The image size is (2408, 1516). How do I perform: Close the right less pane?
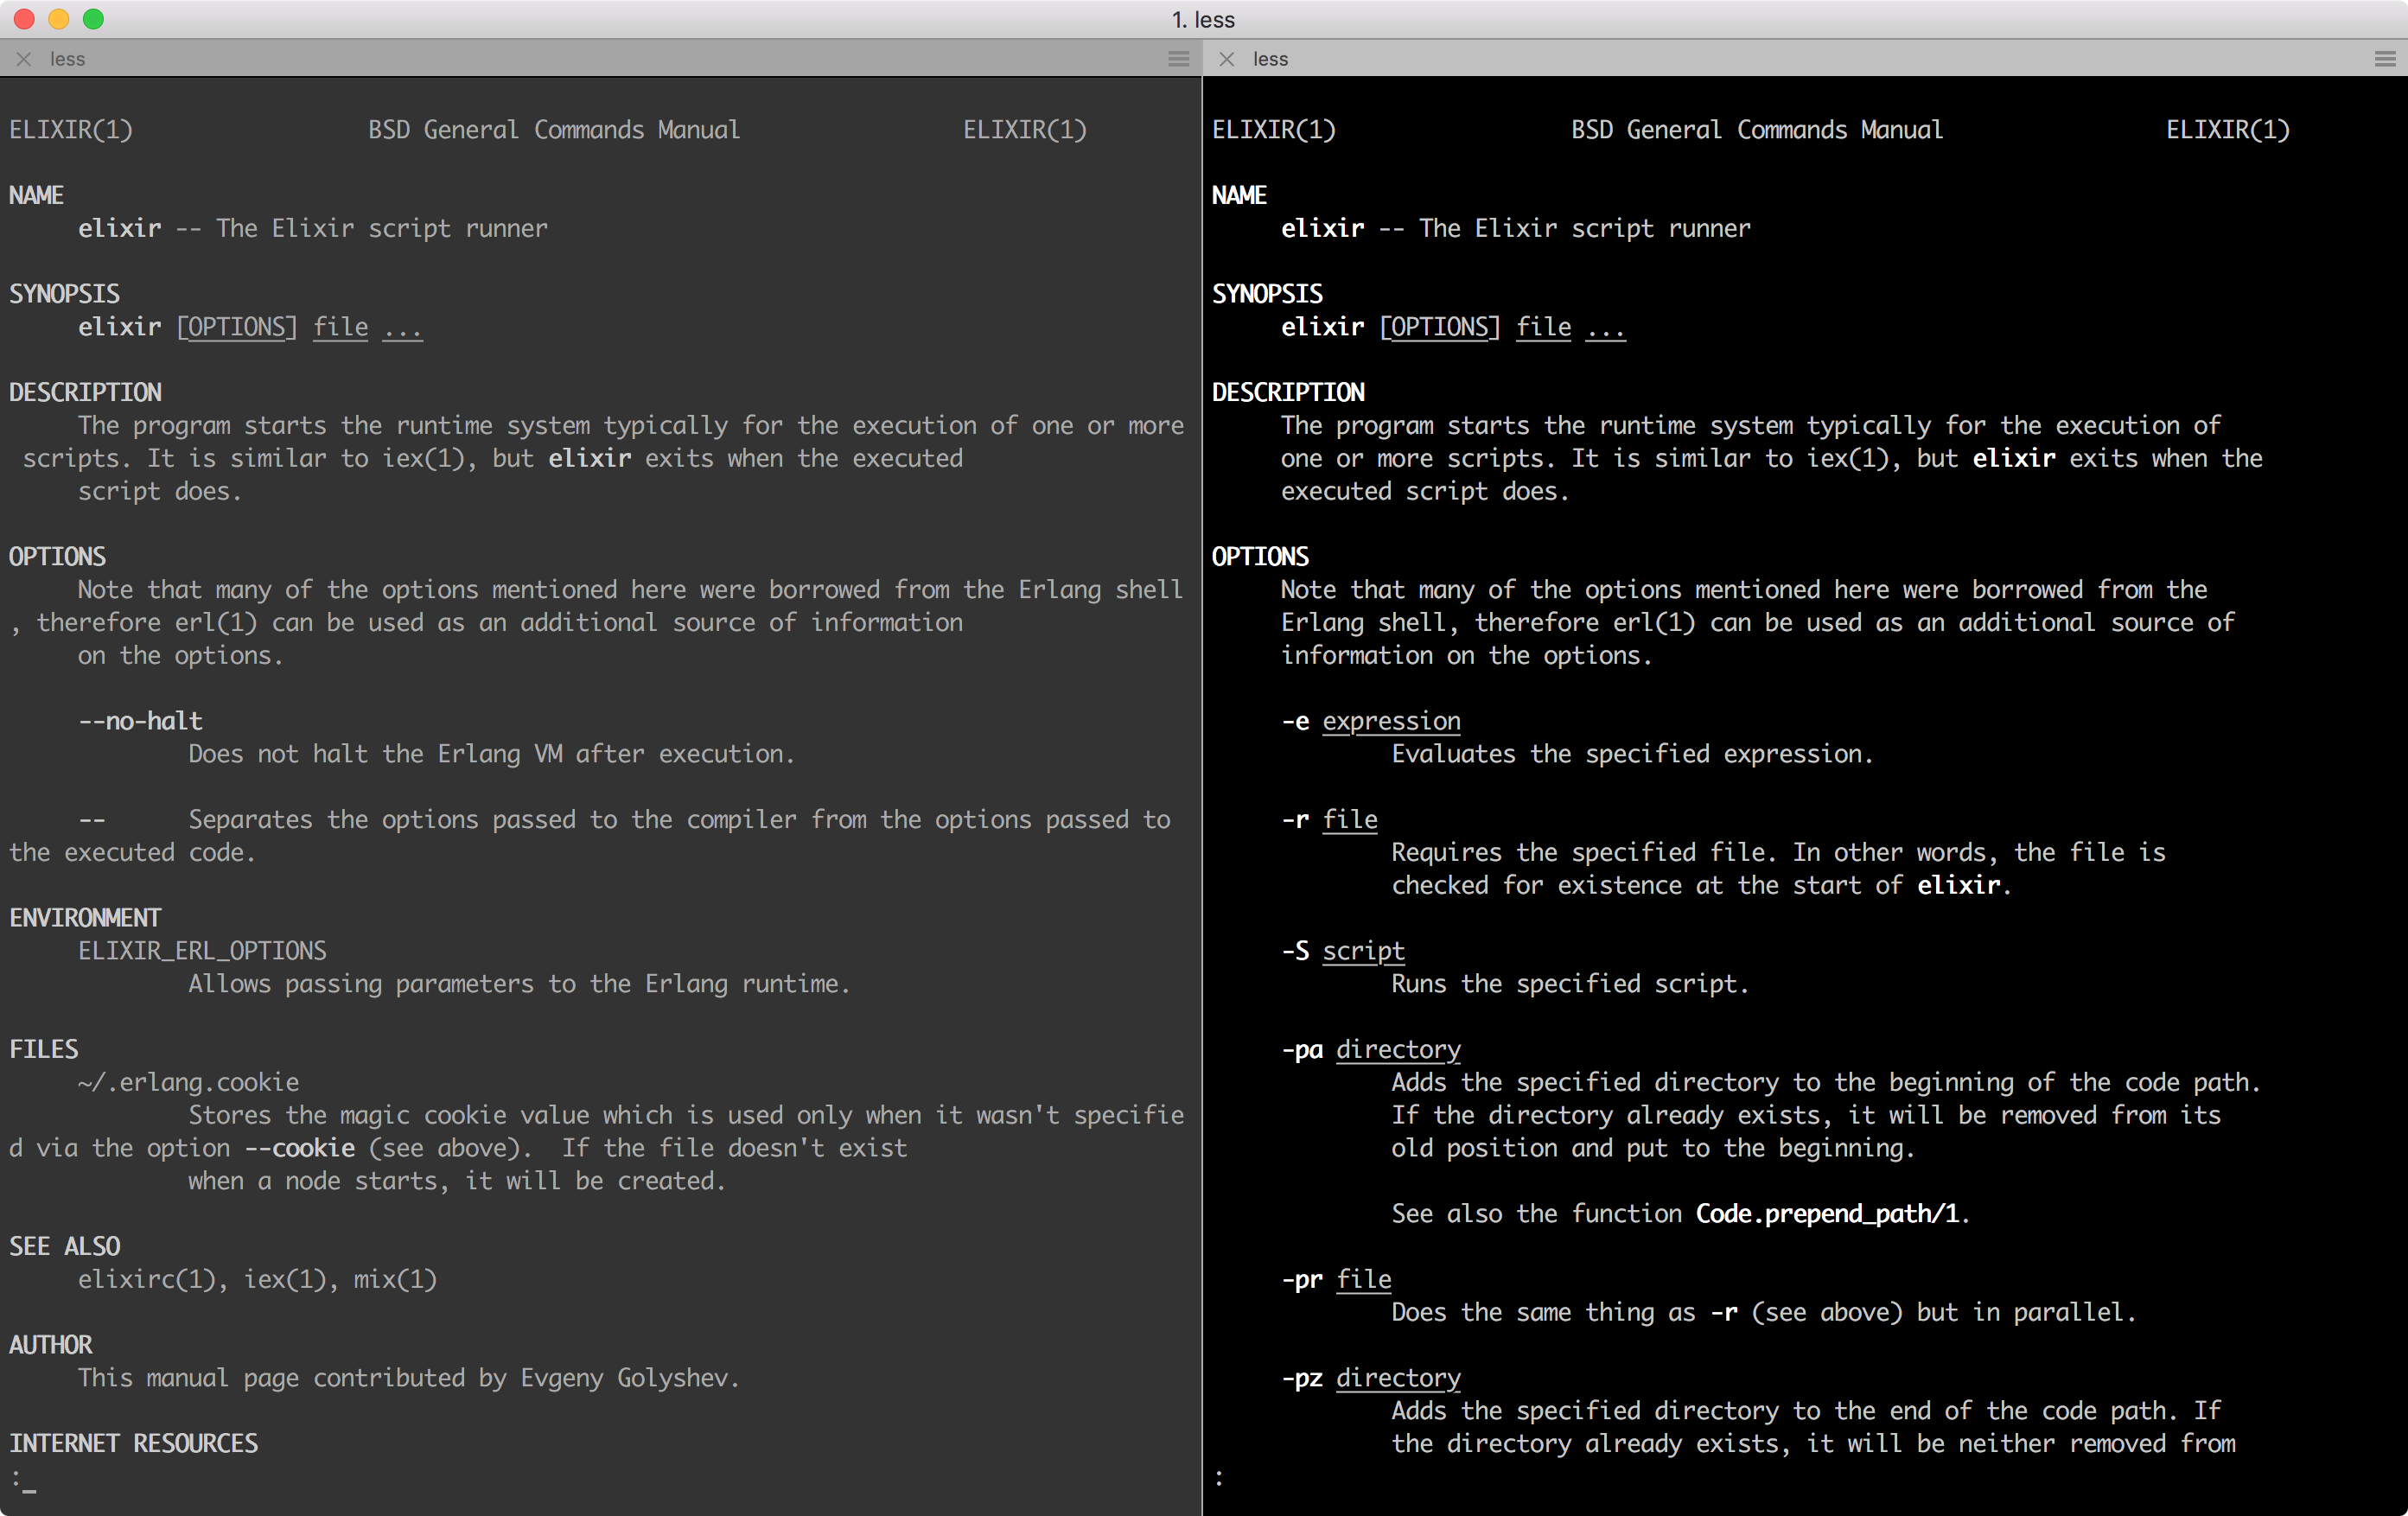[1227, 59]
